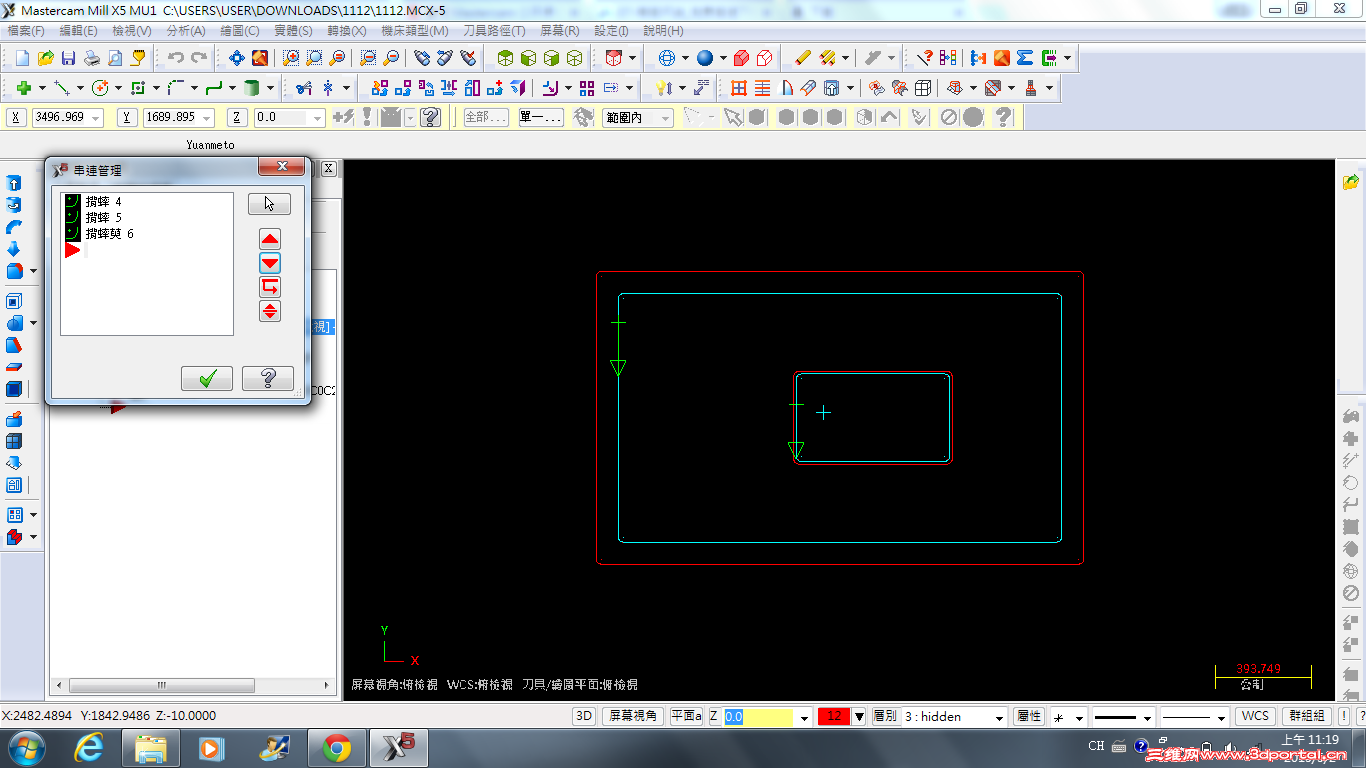Select the Create circle tool

pyautogui.click(x=100, y=88)
